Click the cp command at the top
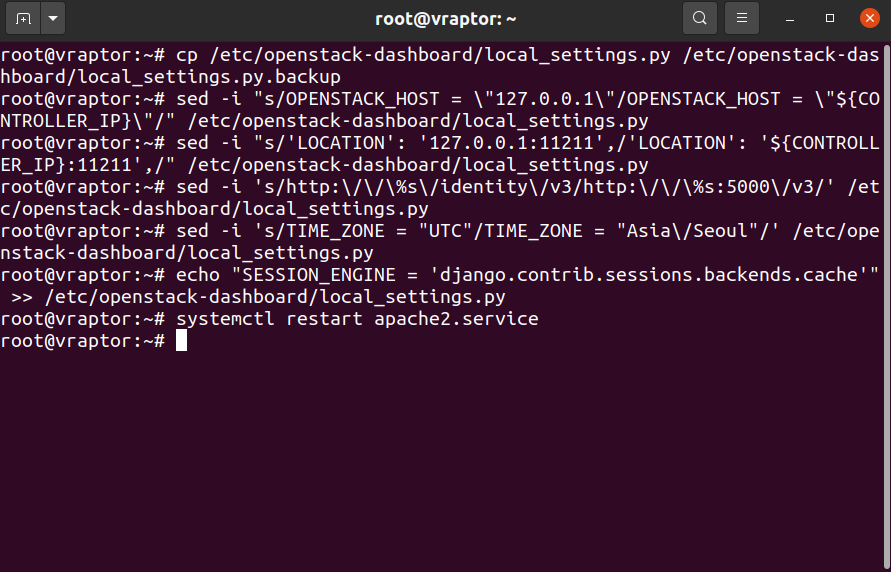Screen dimensions: 891x572 pyautogui.click(x=187, y=54)
